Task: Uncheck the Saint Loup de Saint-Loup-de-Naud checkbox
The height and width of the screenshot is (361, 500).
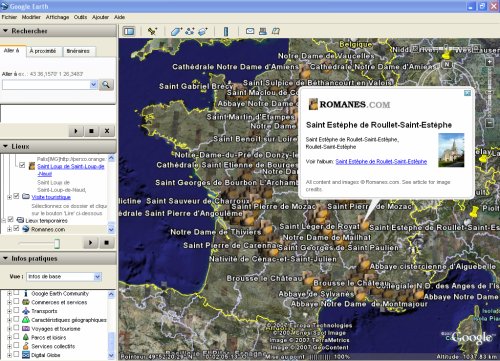Action: tap(22, 165)
